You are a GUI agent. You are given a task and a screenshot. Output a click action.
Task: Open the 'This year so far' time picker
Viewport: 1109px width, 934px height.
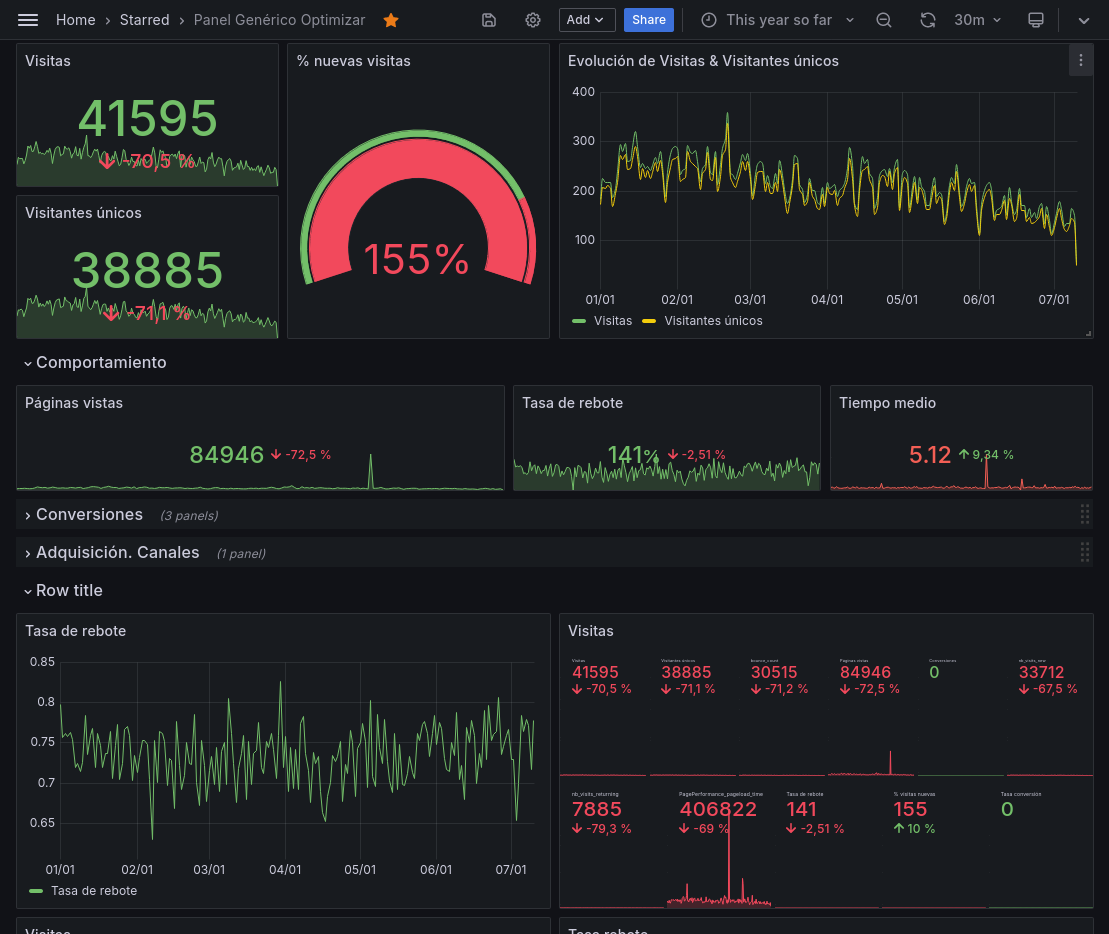point(778,20)
